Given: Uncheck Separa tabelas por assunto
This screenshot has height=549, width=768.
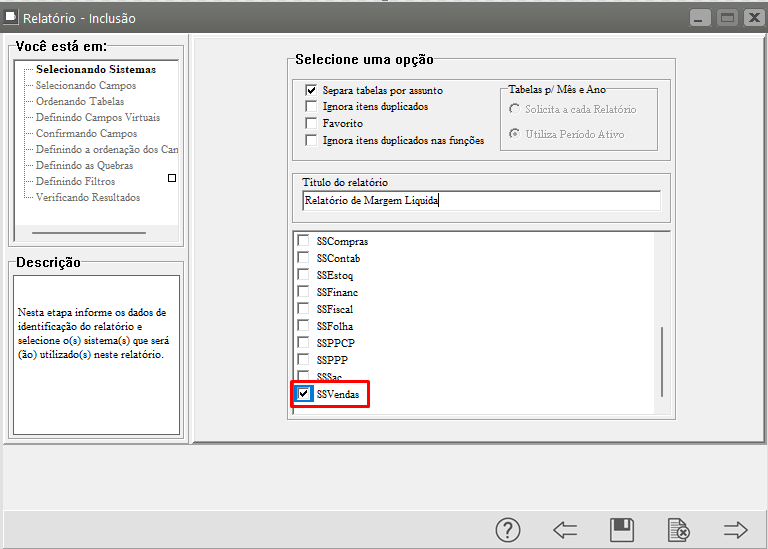Looking at the screenshot, I should 311,90.
